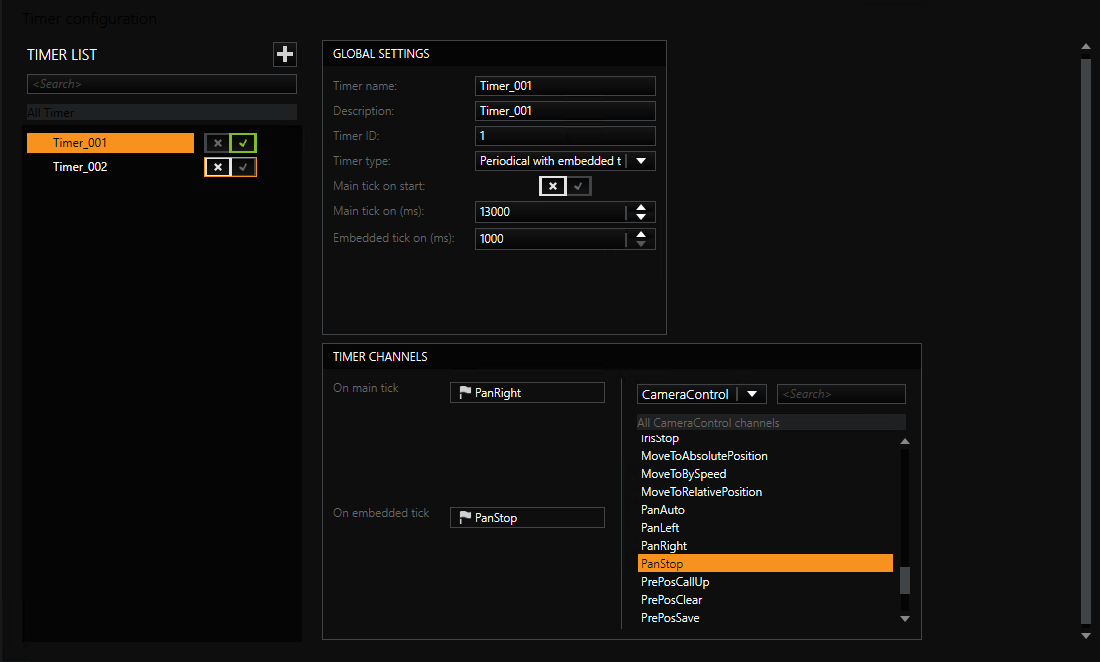
Task: Open the Timer type dropdown
Action: 641,161
